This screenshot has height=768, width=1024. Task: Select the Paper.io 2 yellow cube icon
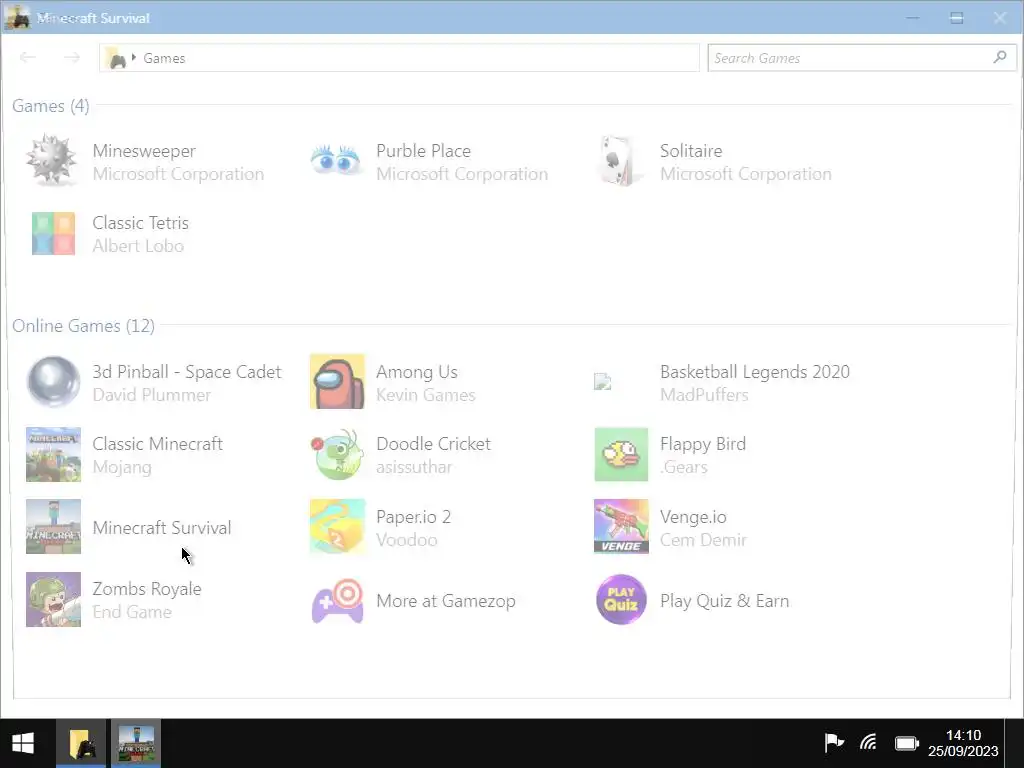[337, 526]
